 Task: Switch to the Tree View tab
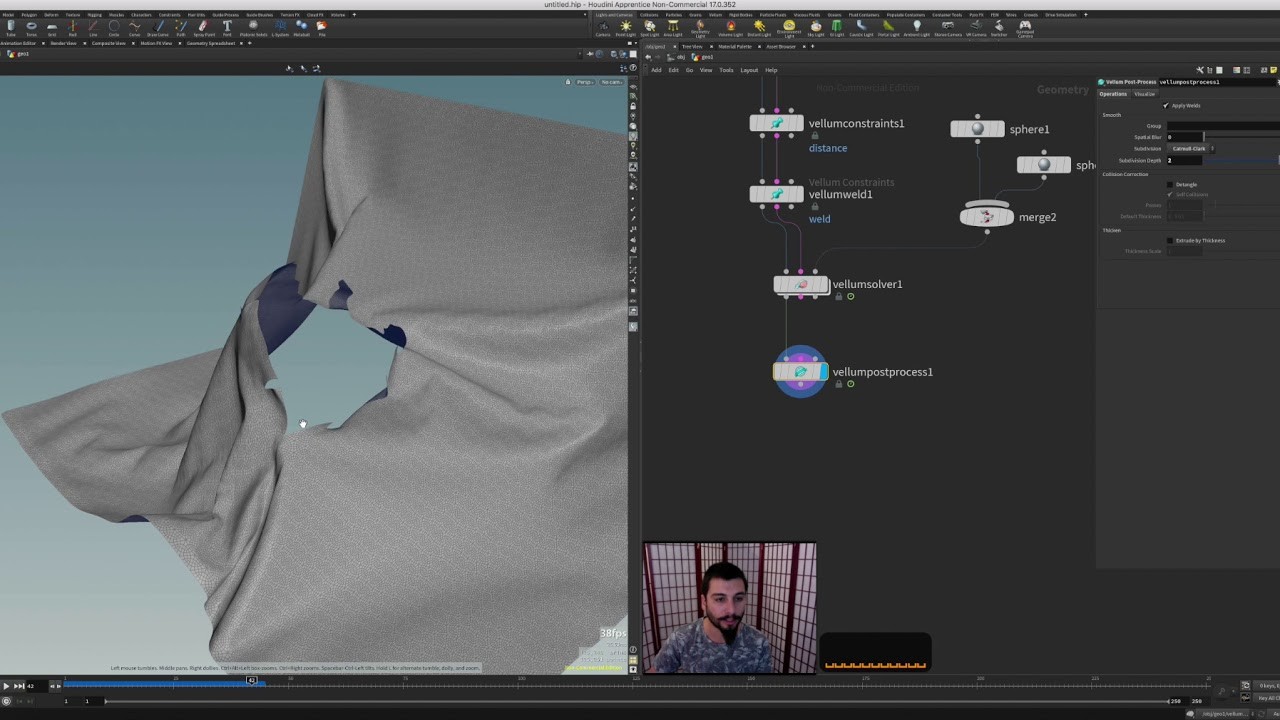692,46
